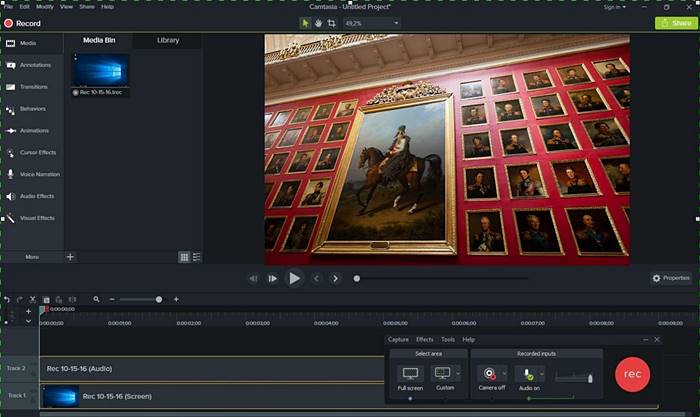Open Voice Narration in the sidebar

tap(39, 174)
